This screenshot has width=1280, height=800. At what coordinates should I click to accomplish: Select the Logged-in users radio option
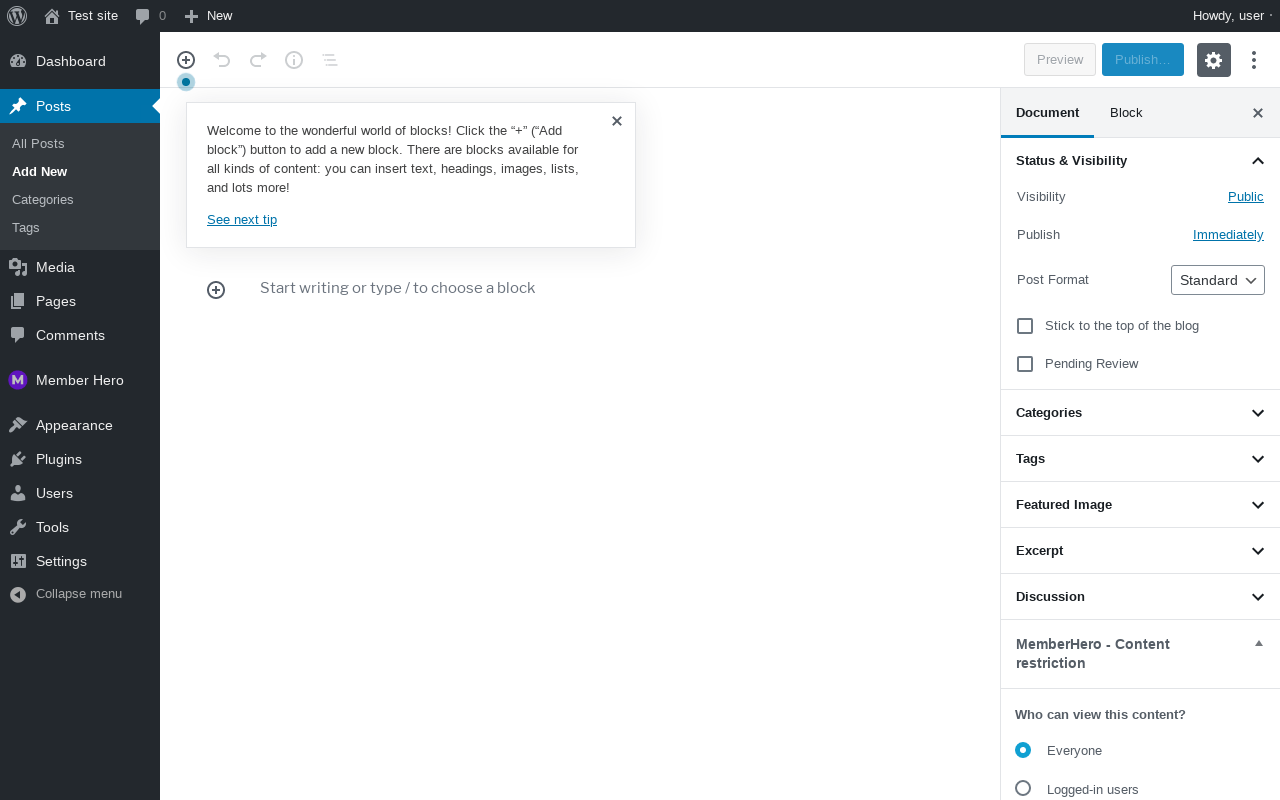[x=1023, y=788]
